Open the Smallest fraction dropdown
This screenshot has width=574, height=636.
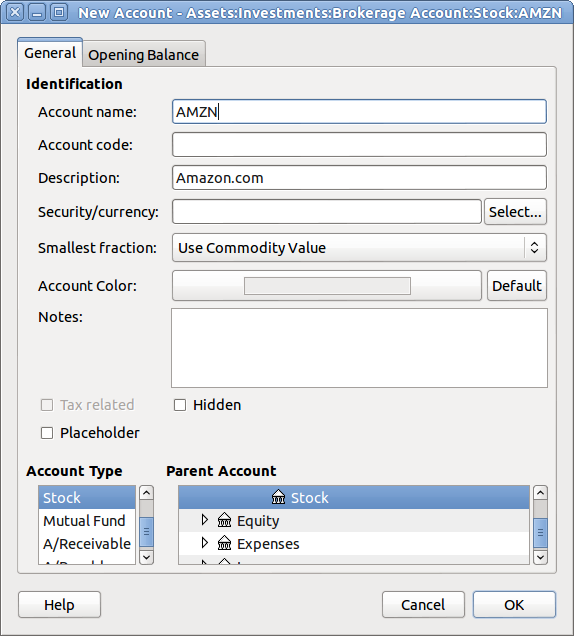[x=359, y=247]
